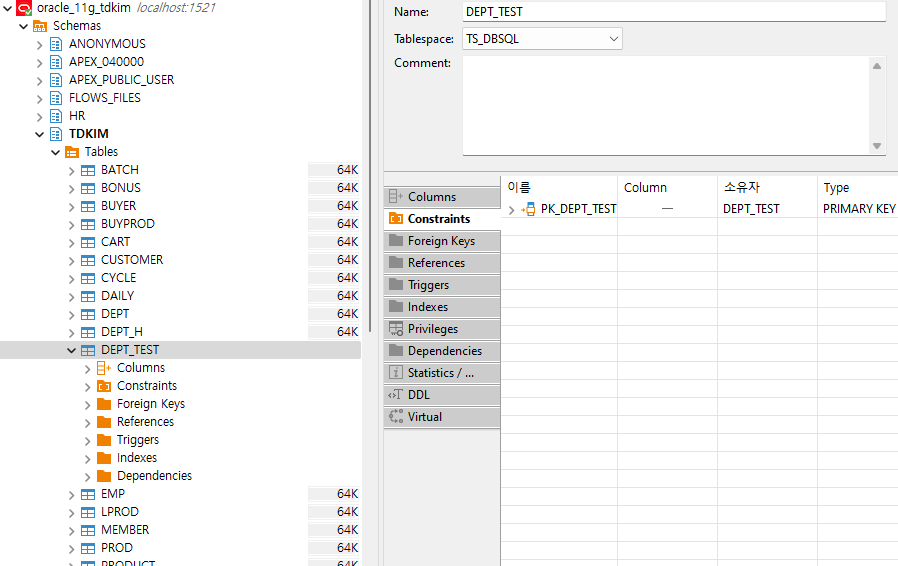
Task: Click the Dependencies folder icon in tree
Action: [x=104, y=476]
